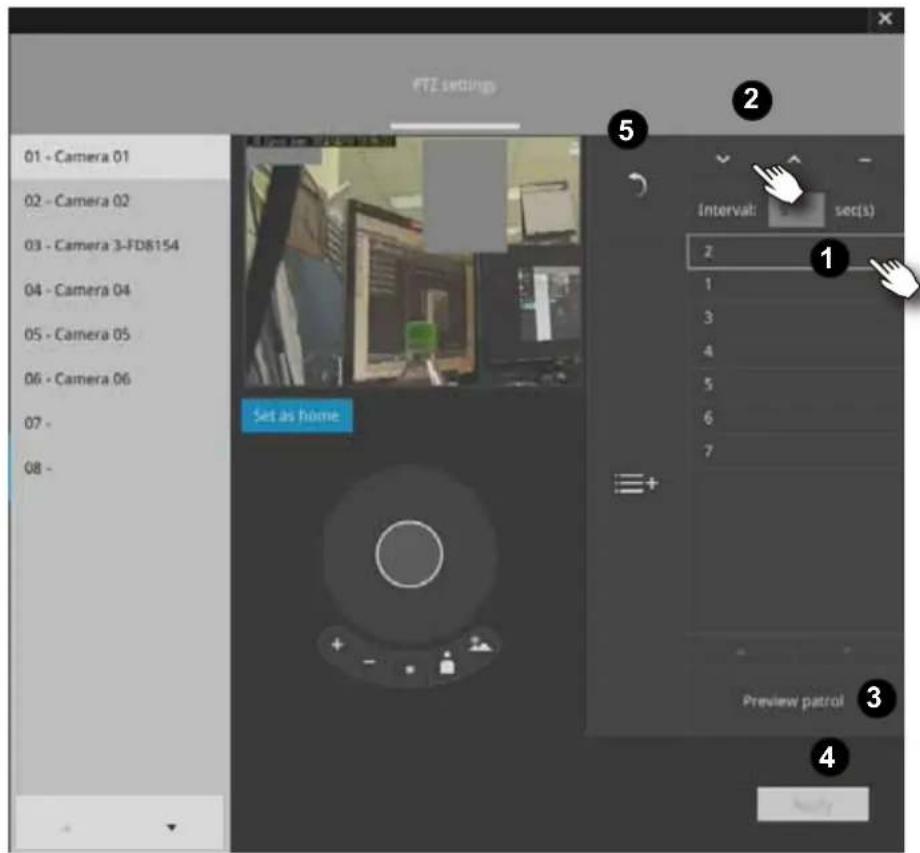Screen dimensions: 920x853
Task: Click the camera live video preview
Action: (x=413, y=262)
